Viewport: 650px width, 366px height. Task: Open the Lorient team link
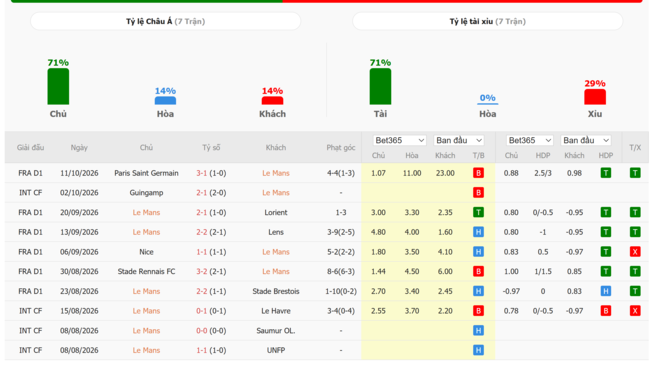coord(276,212)
